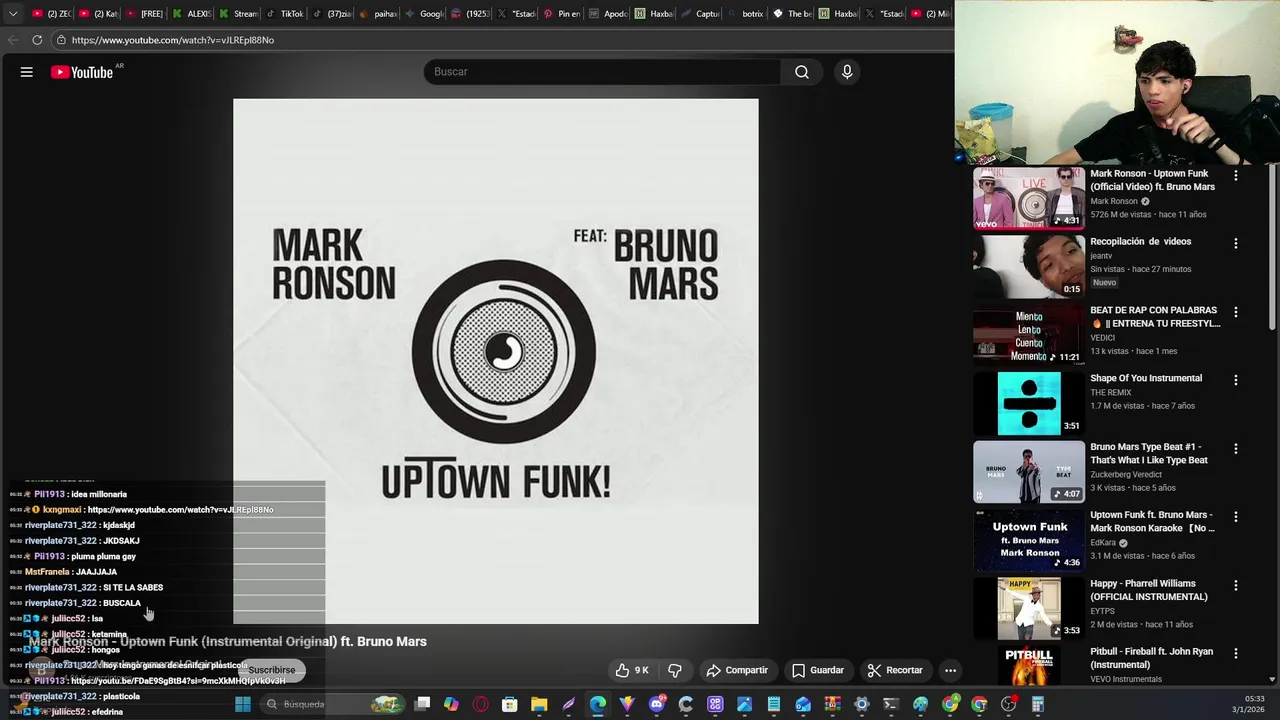
Task: Switch to the botrix browser tab
Action: (746, 14)
